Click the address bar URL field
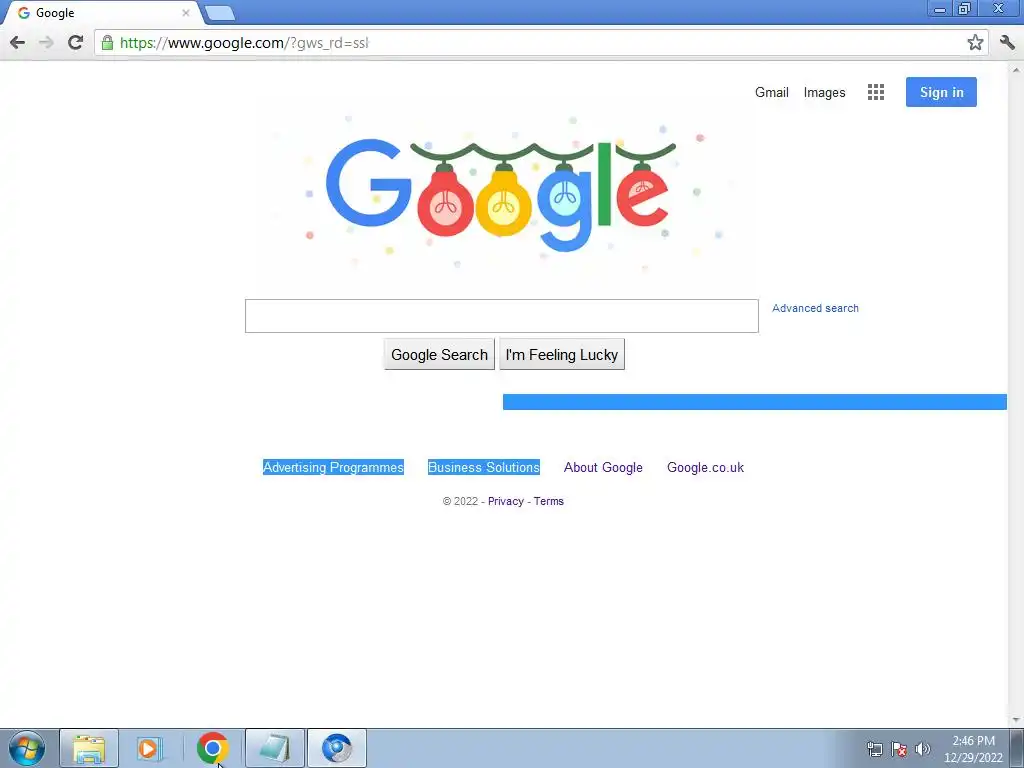 [x=540, y=43]
